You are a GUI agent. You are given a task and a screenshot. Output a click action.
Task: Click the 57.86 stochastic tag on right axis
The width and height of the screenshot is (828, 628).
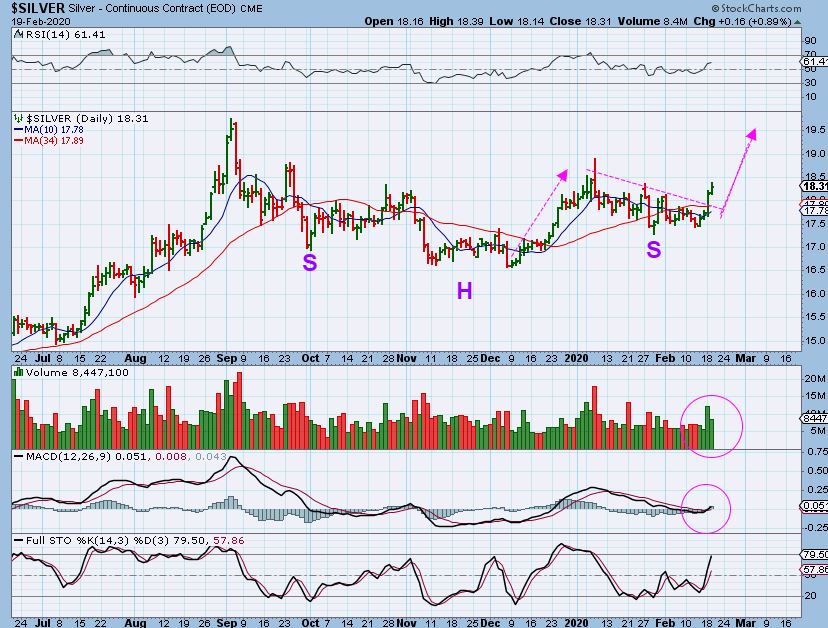click(x=815, y=570)
